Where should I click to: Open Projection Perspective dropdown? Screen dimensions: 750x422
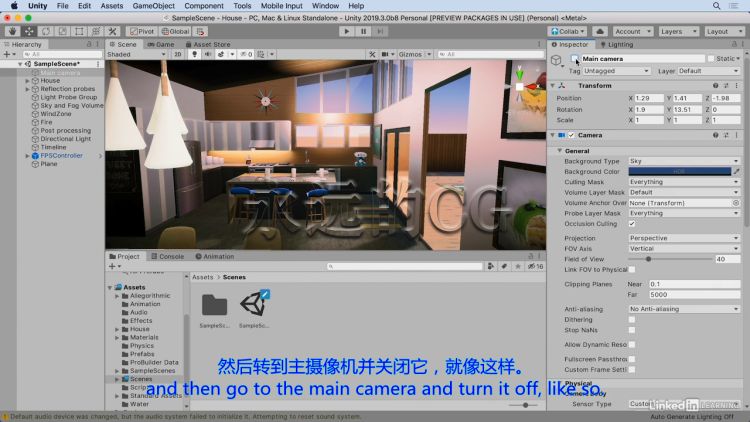coord(684,238)
